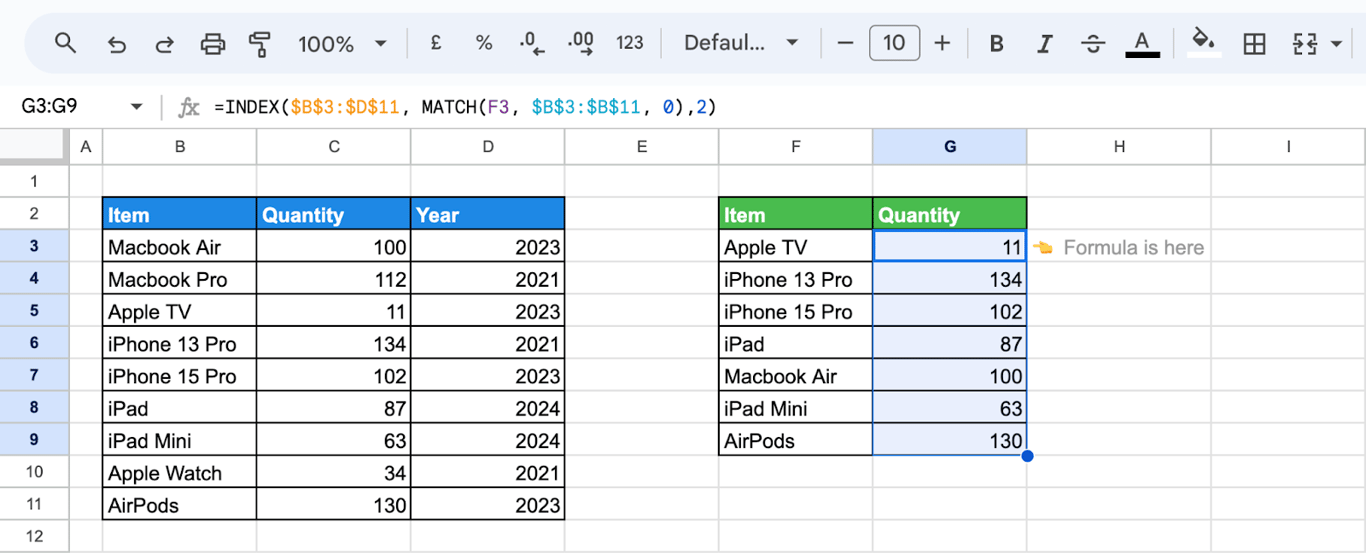Open the fill color picker
Viewport: 1366px width, 553px height.
point(1204,43)
